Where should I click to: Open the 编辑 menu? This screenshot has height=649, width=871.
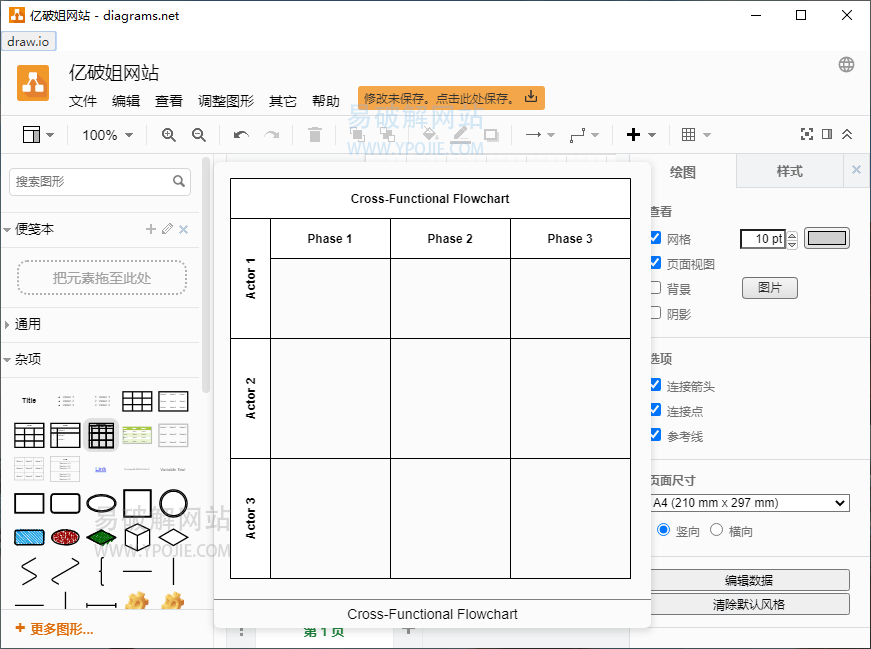[126, 101]
